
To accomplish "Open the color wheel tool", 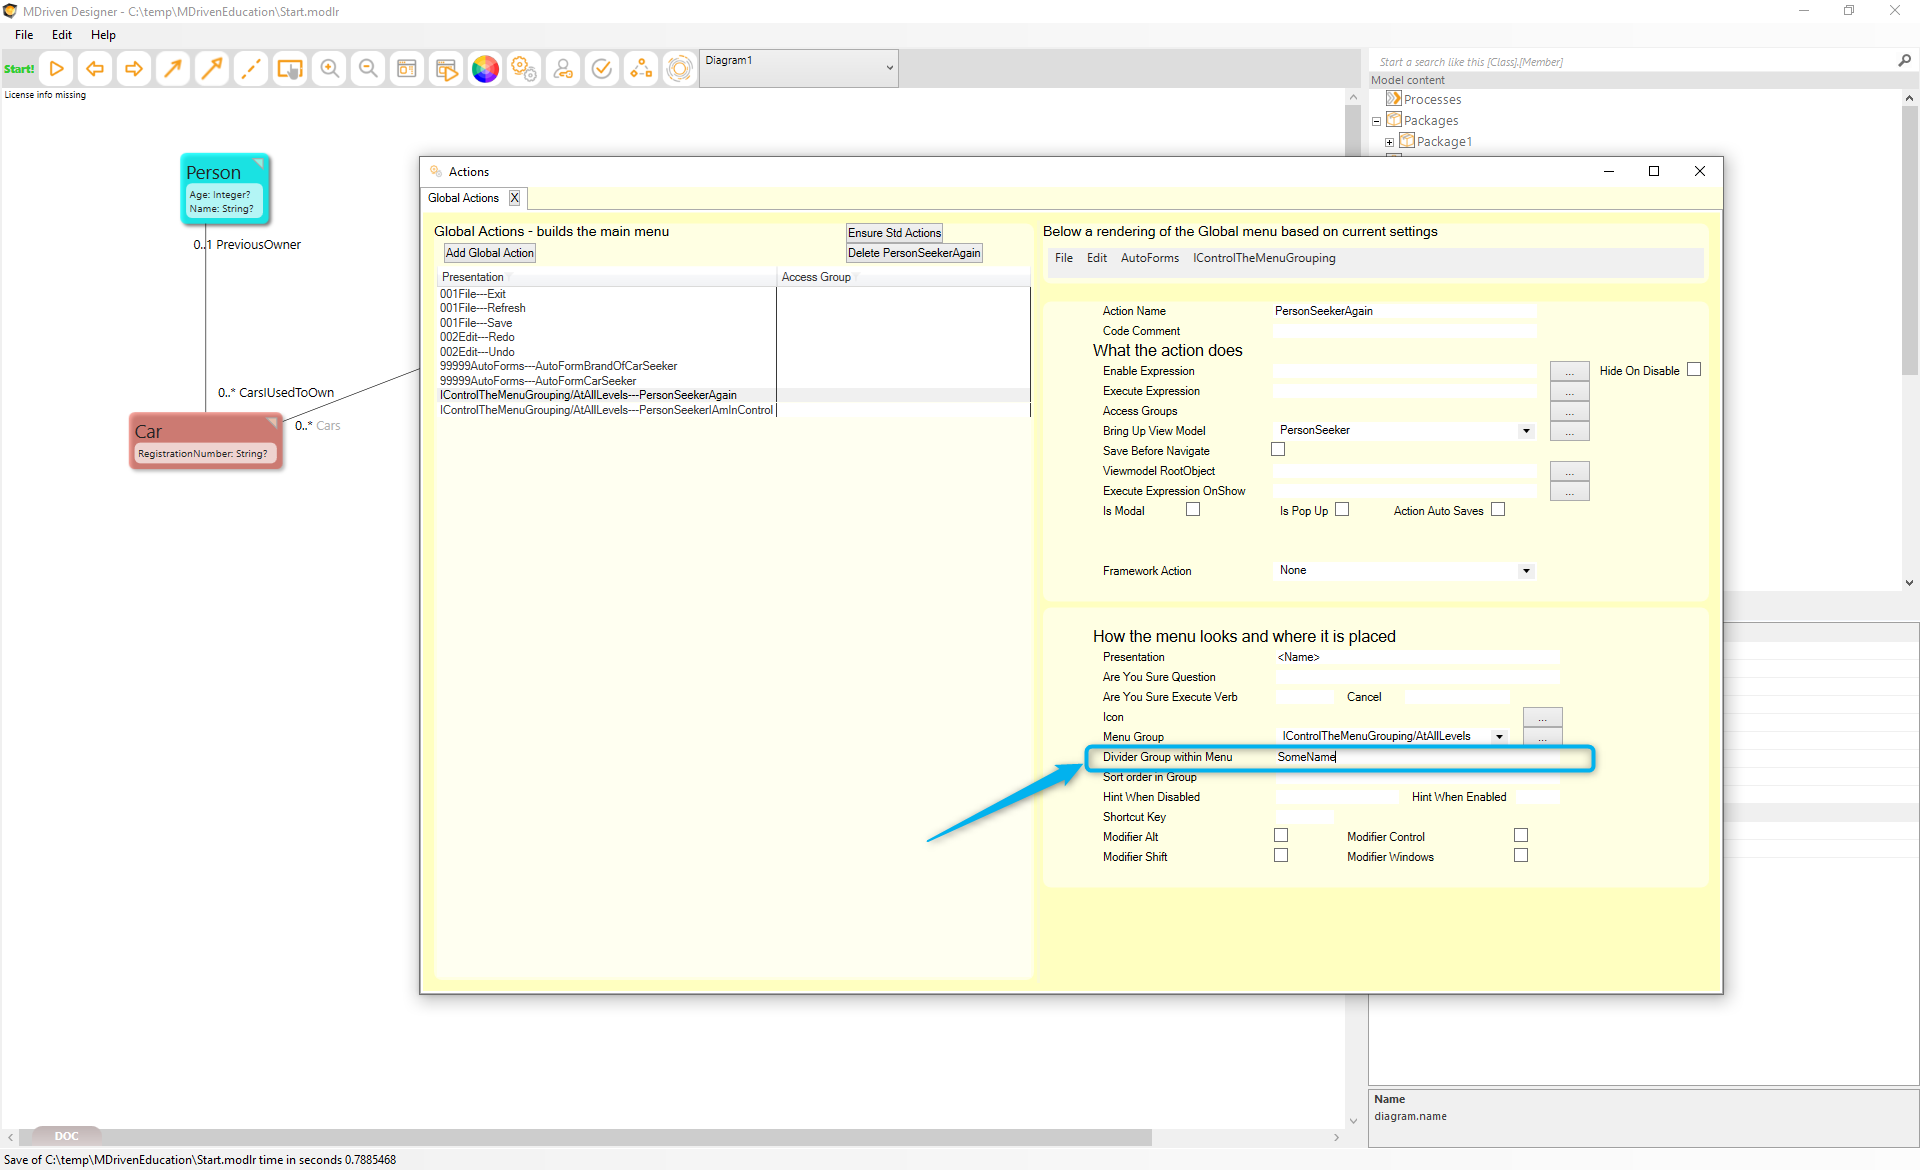I will pos(485,69).
